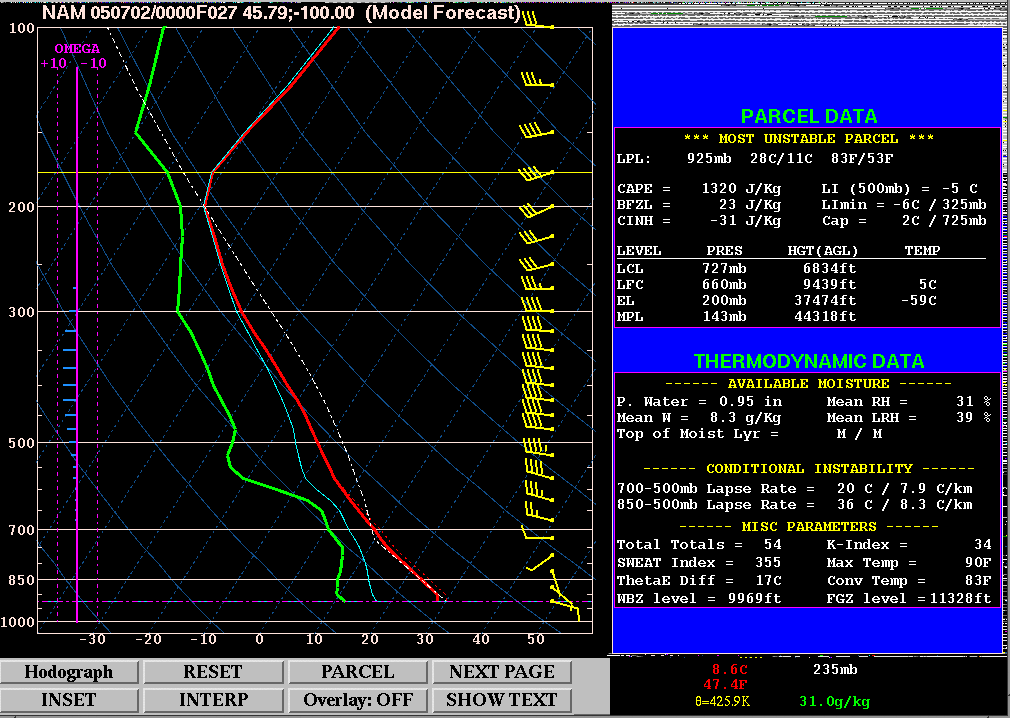The height and width of the screenshot is (718, 1010).
Task: Click the 500 pressure level label
Action: tap(22, 443)
